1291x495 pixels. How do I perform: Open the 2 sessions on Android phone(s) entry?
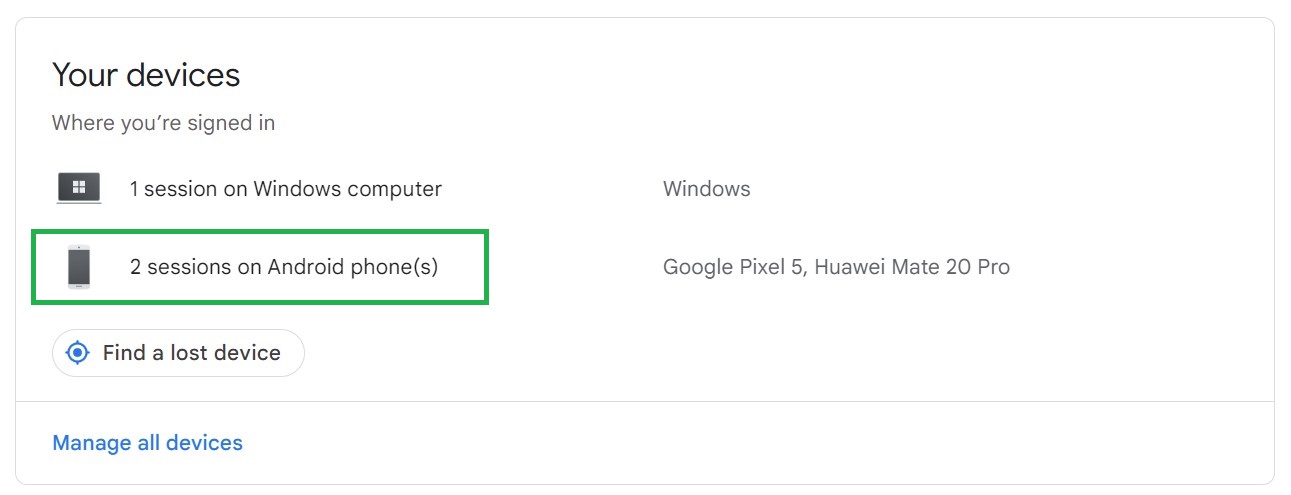(284, 267)
